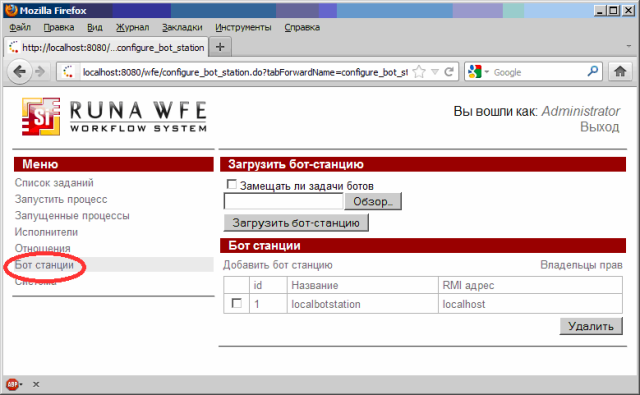Click the Обзор browse button

(x=373, y=201)
